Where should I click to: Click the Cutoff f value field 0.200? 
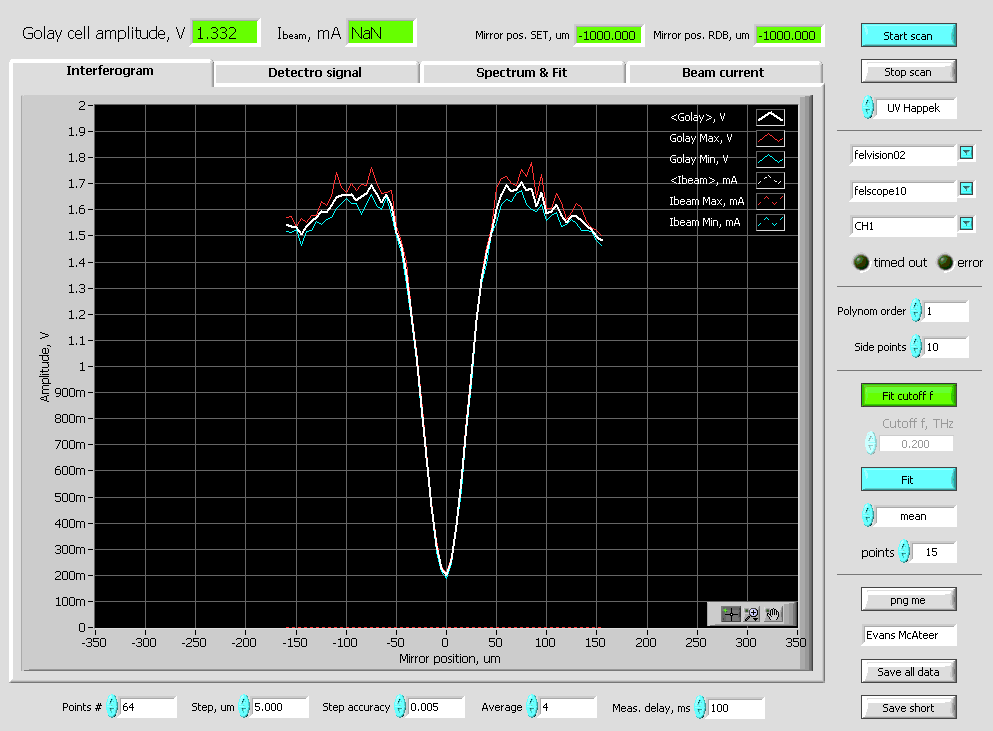(916, 444)
